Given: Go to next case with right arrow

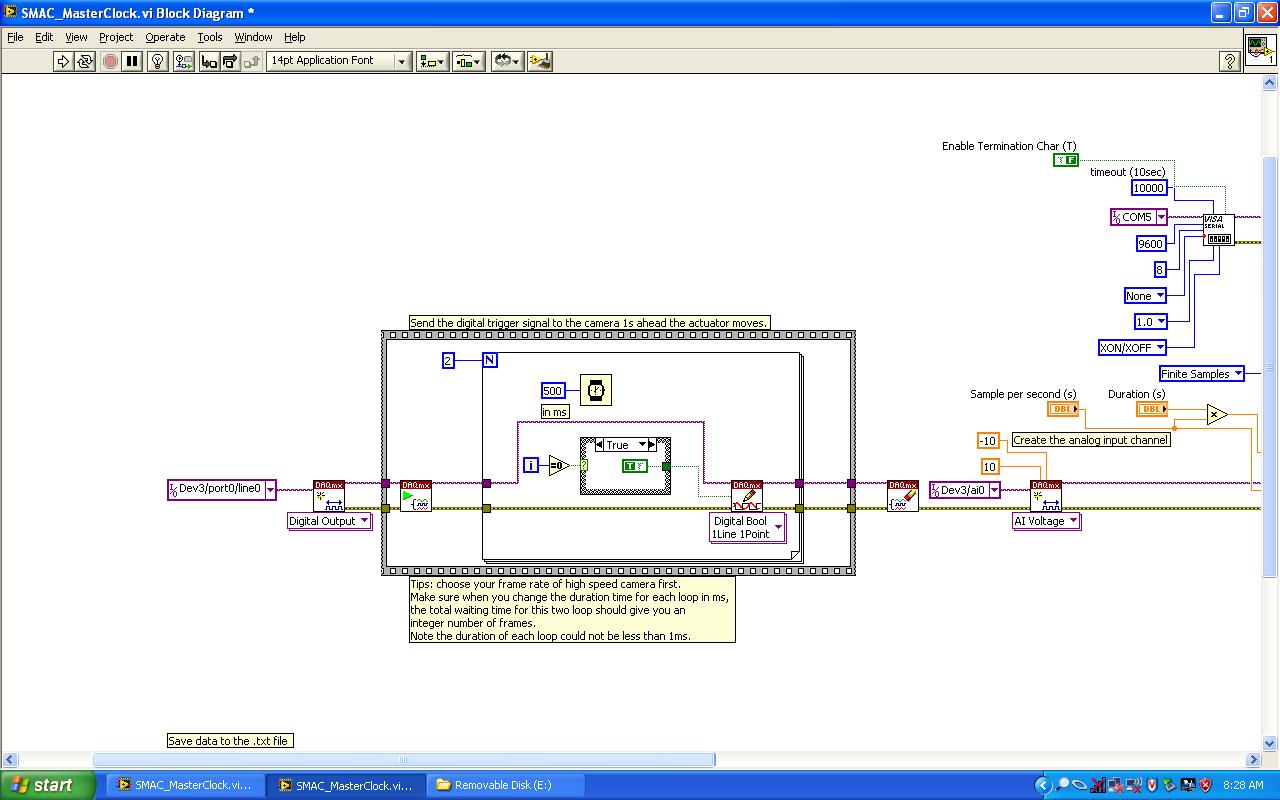Looking at the screenshot, I should click(651, 445).
